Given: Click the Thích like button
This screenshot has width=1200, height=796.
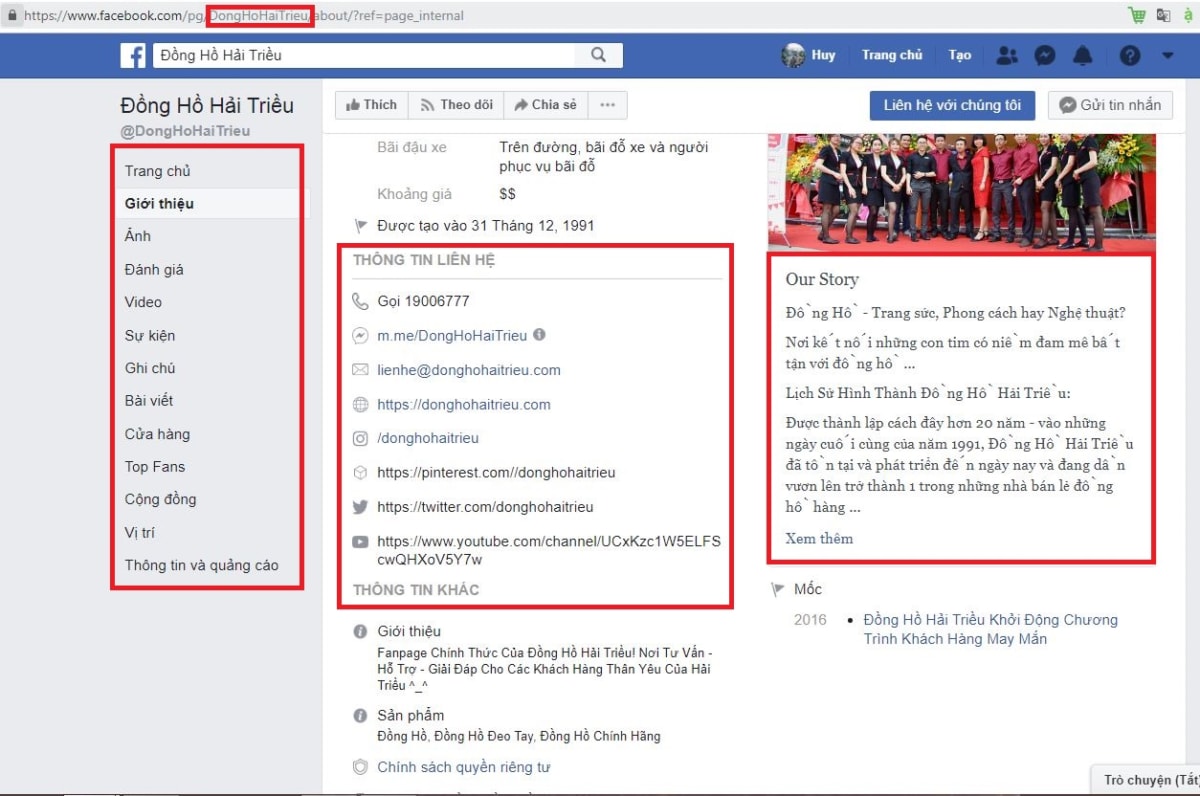Looking at the screenshot, I should (370, 105).
